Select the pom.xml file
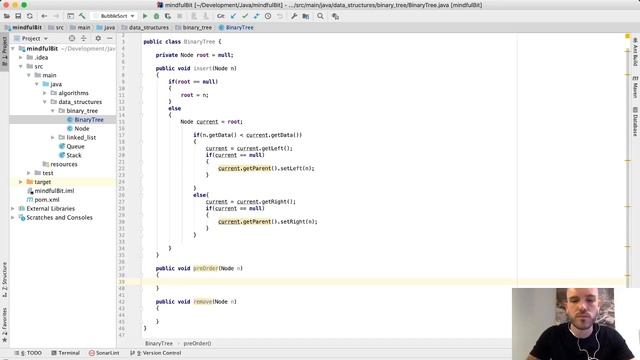 coord(43,200)
